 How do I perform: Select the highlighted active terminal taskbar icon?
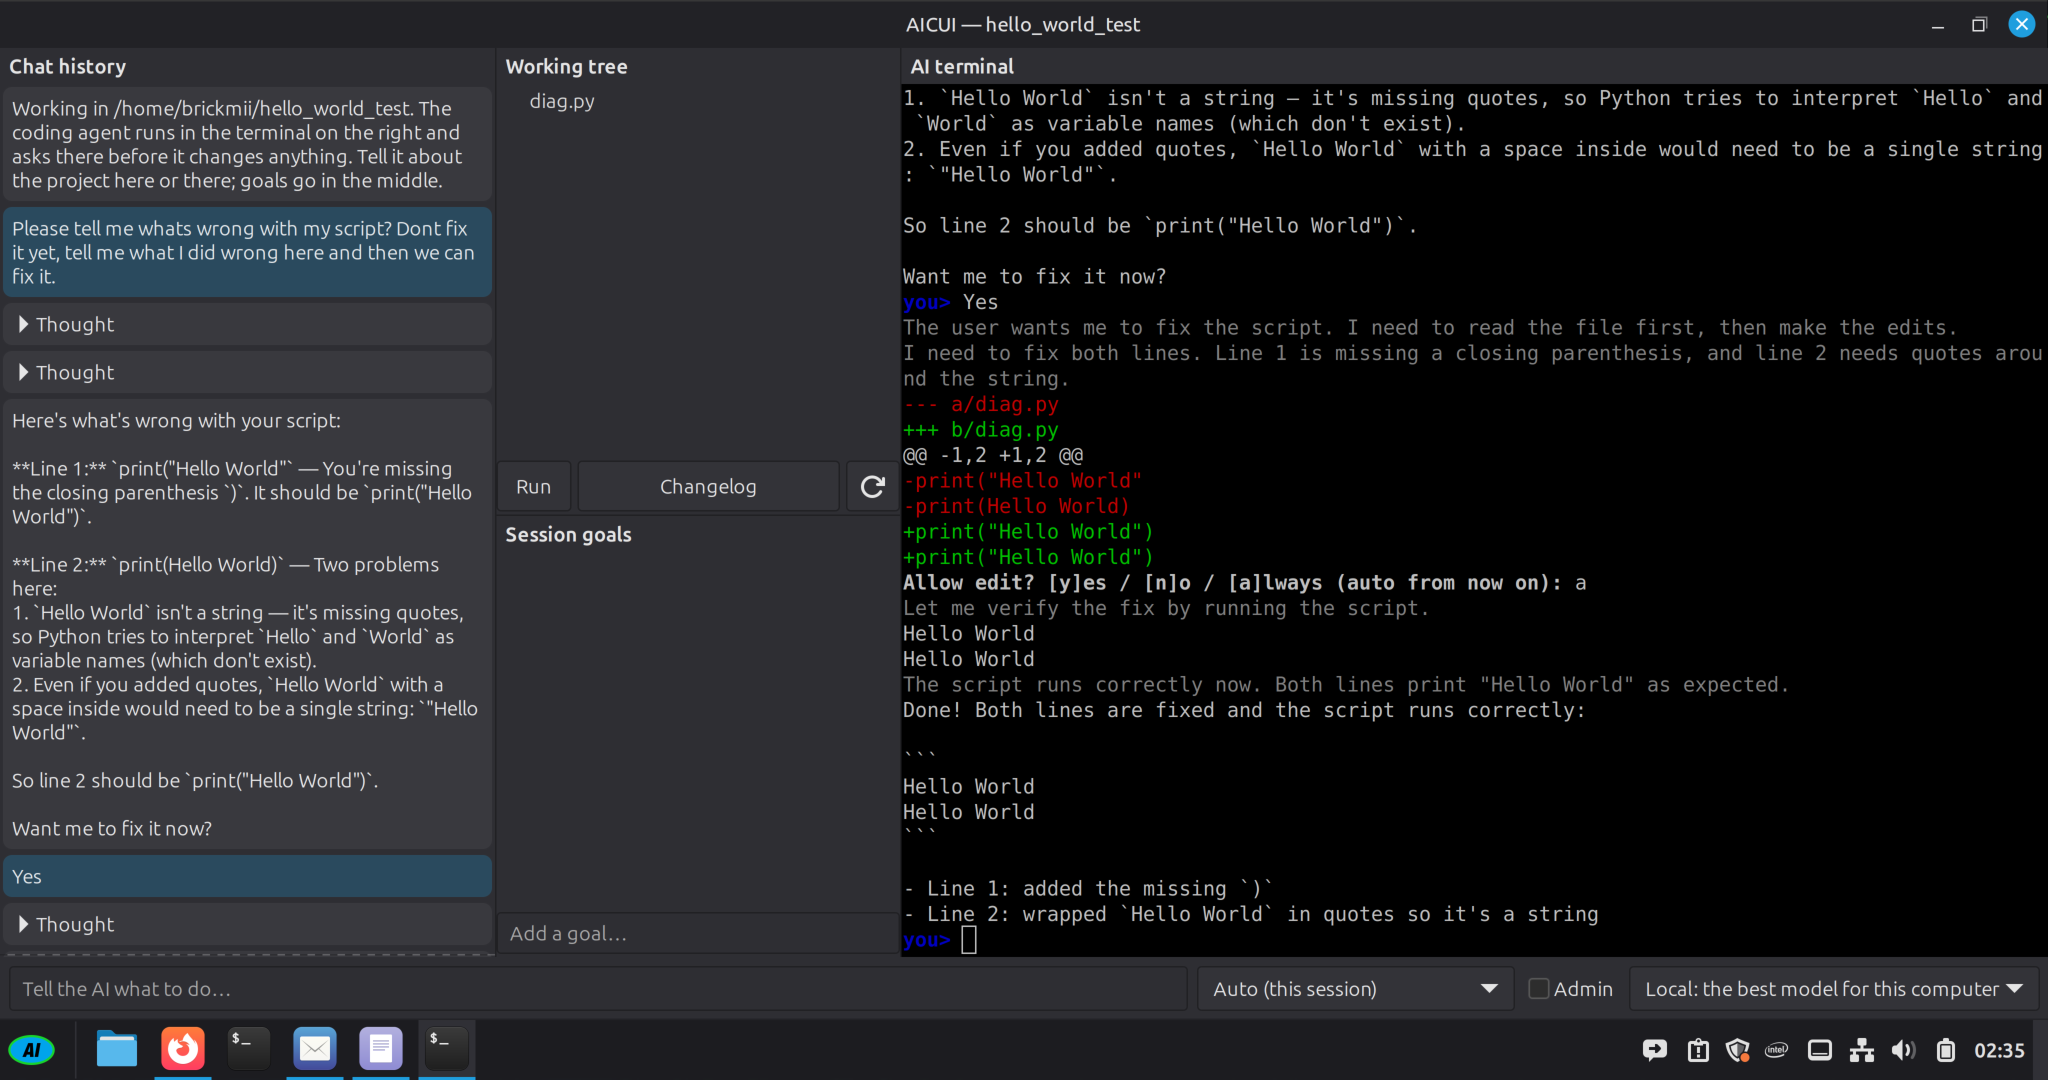click(x=447, y=1049)
